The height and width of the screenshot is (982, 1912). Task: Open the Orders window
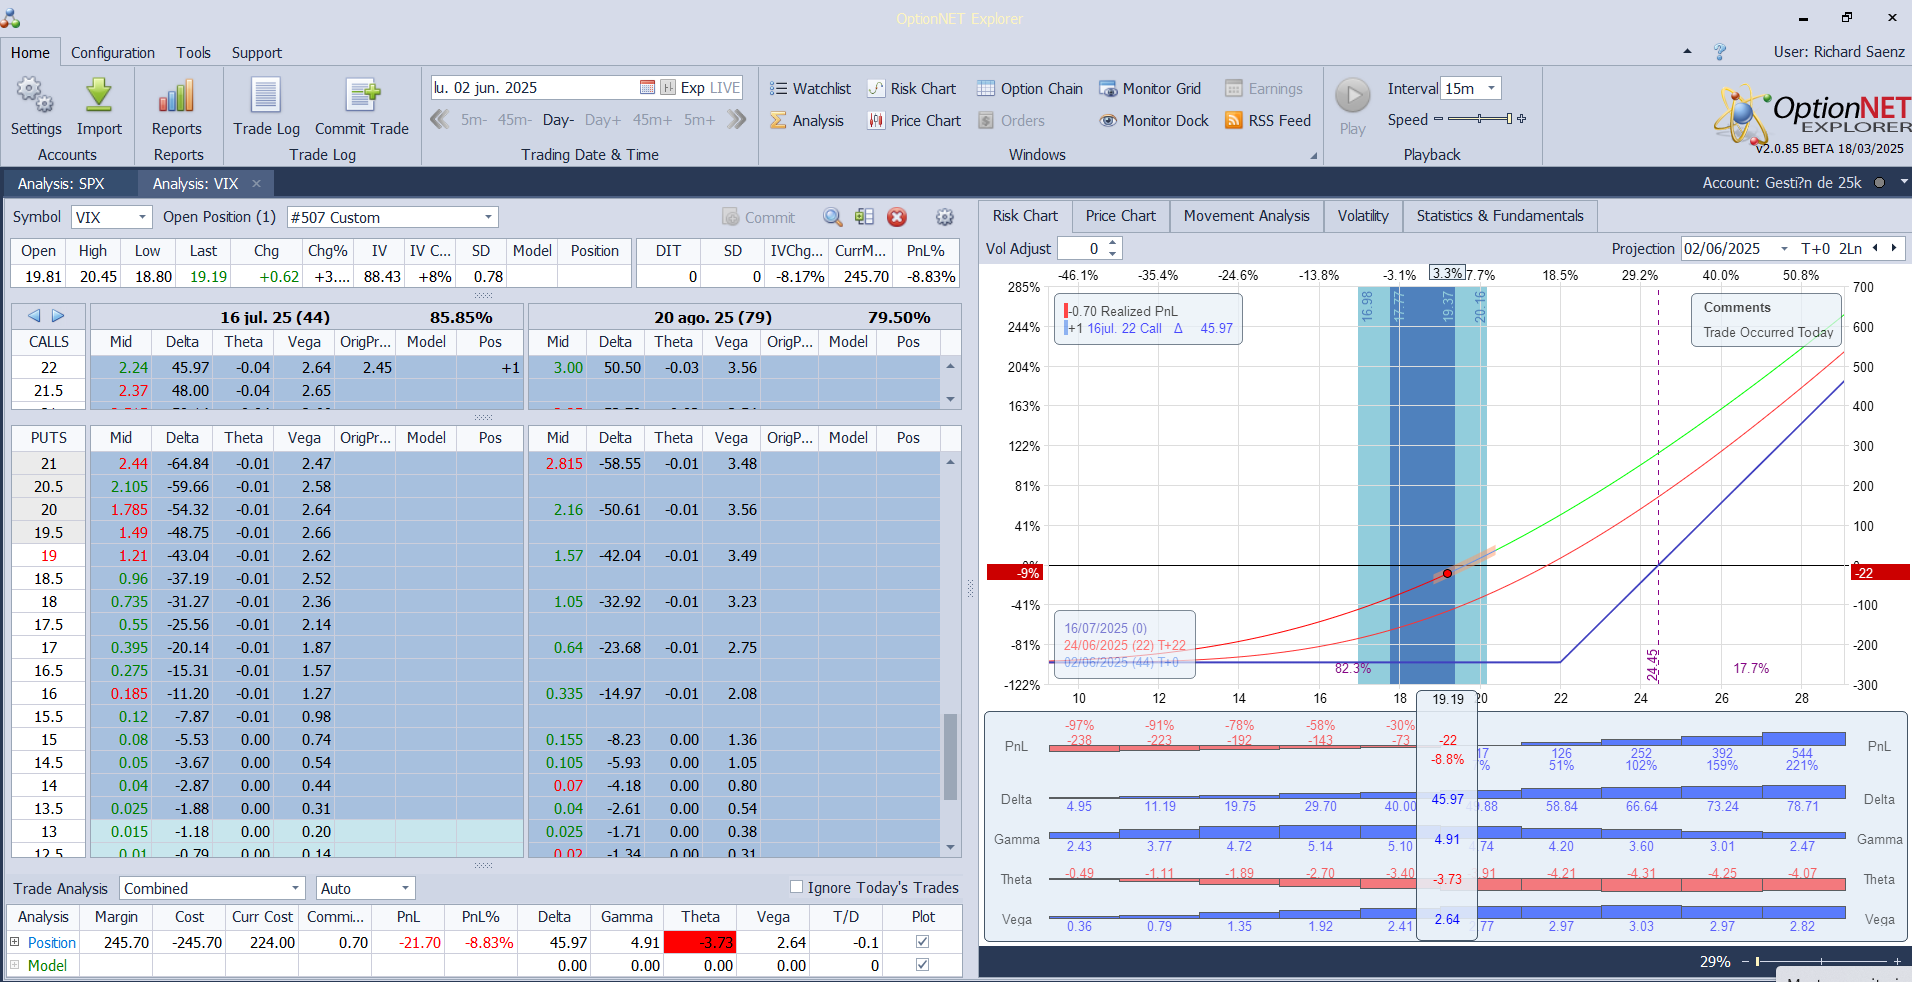tap(1011, 121)
